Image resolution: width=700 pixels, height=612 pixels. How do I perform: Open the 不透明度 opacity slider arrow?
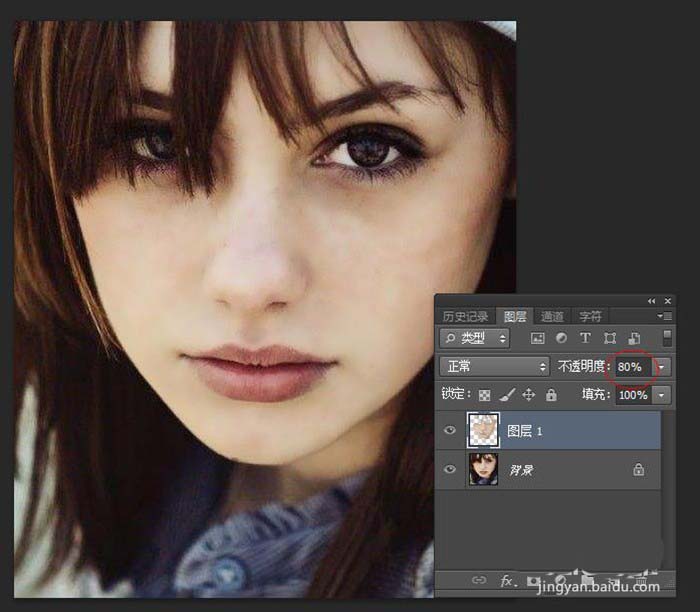(x=662, y=367)
